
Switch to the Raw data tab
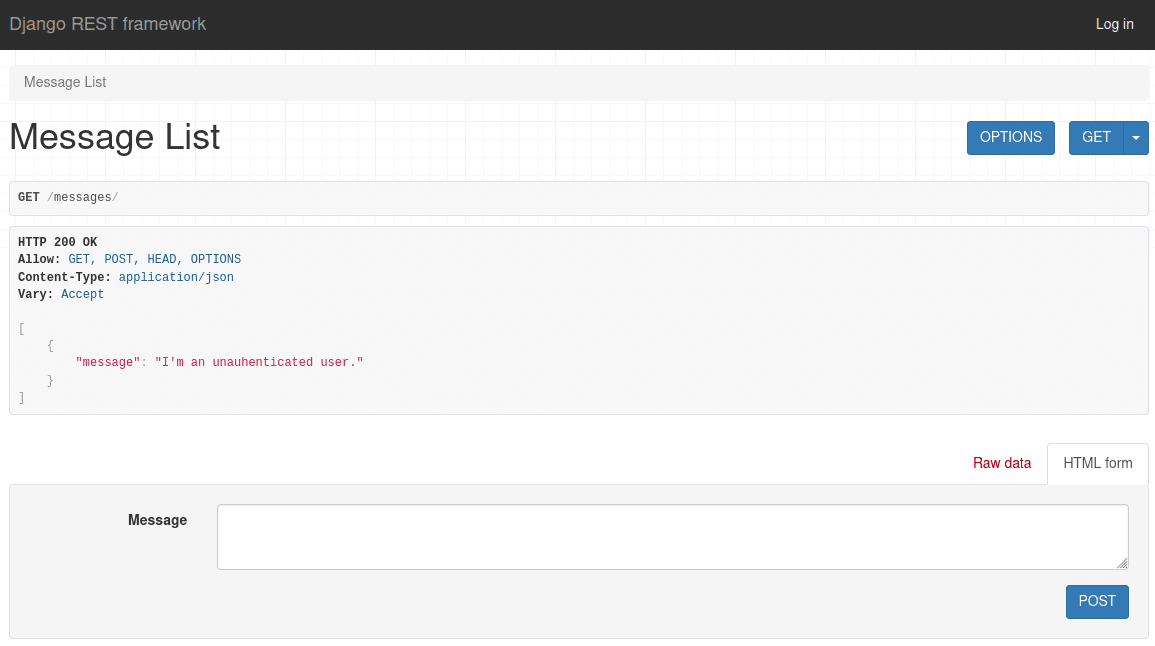[x=1002, y=463]
